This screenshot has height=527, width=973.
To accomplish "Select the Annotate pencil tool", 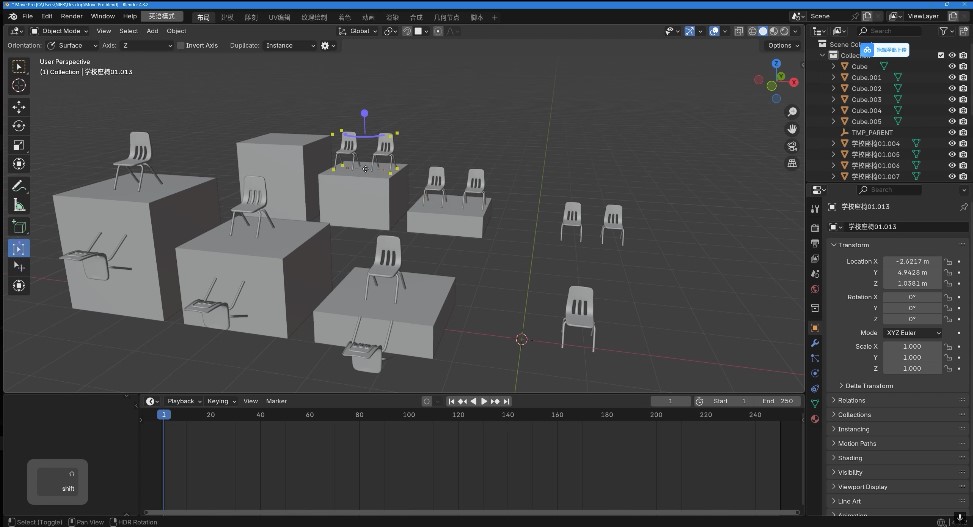I will point(19,186).
